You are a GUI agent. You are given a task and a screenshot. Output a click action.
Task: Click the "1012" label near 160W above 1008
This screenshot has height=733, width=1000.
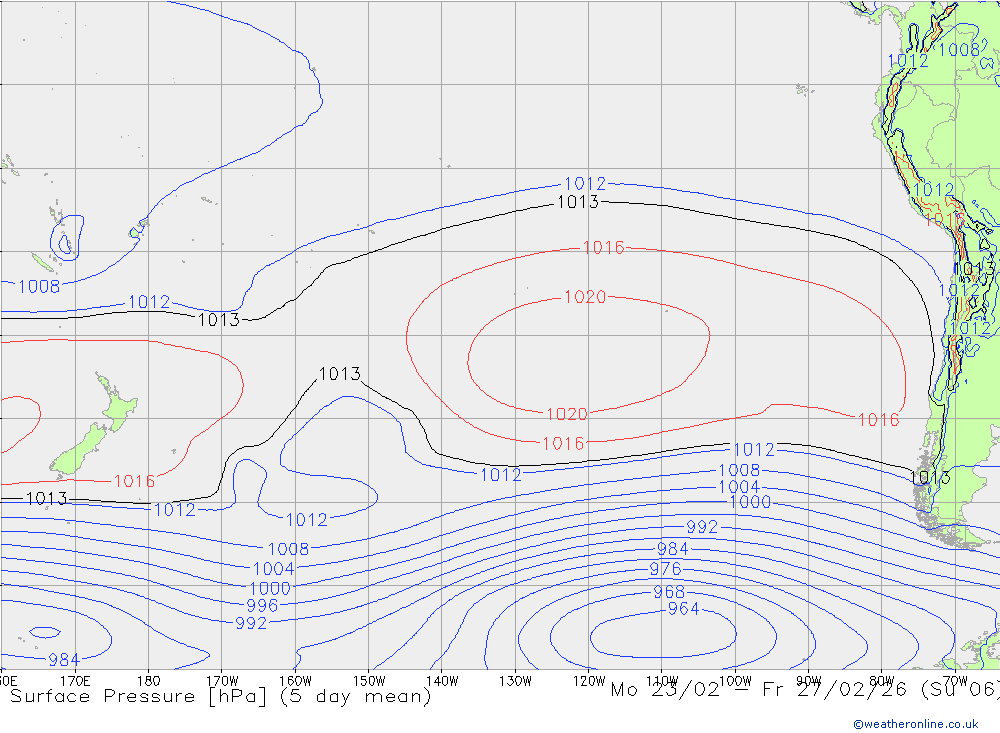tap(306, 520)
